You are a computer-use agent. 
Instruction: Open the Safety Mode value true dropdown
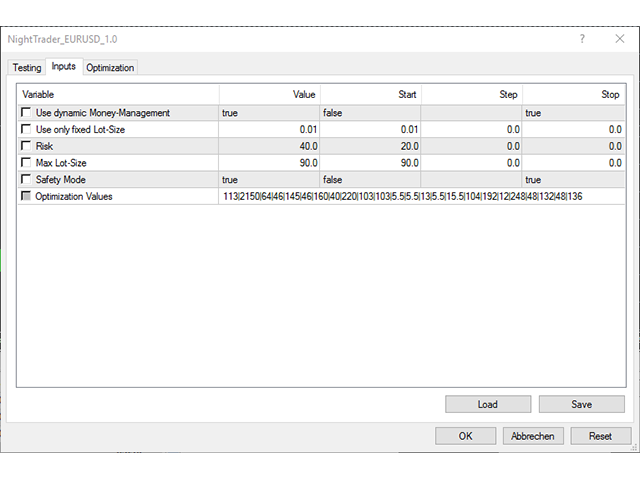coord(269,180)
